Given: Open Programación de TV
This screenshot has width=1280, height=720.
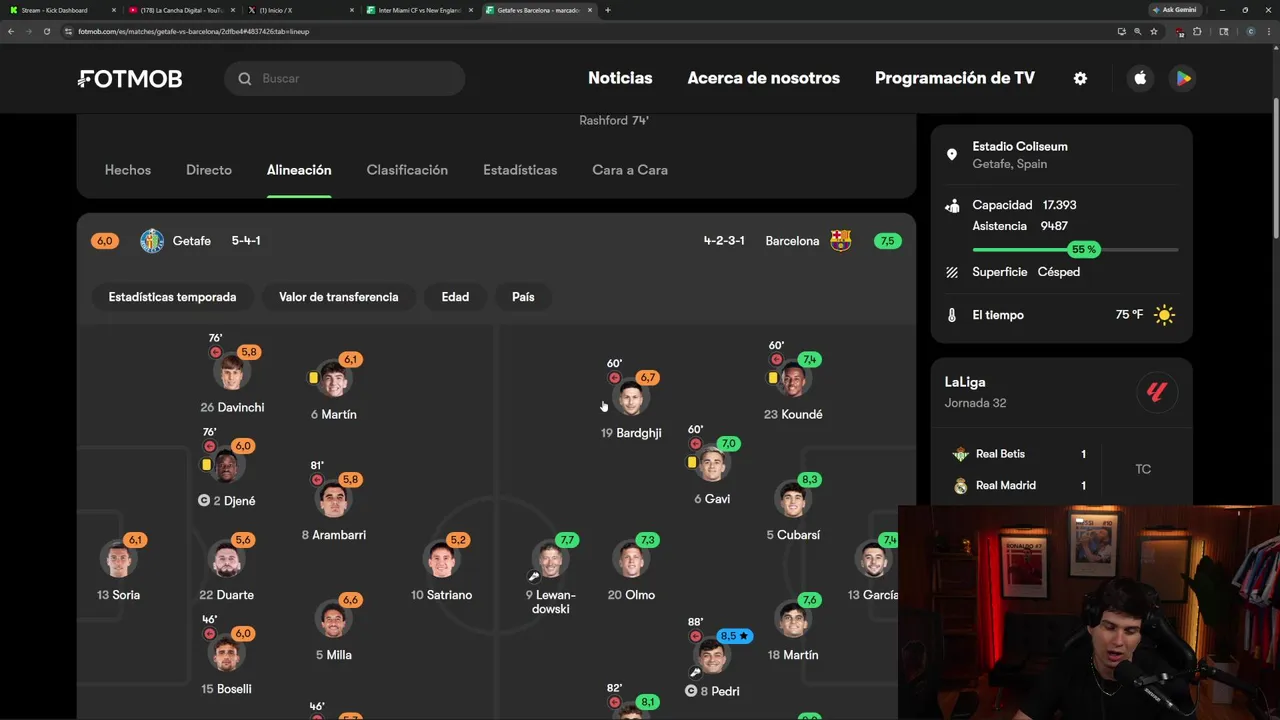Looking at the screenshot, I should (x=955, y=78).
